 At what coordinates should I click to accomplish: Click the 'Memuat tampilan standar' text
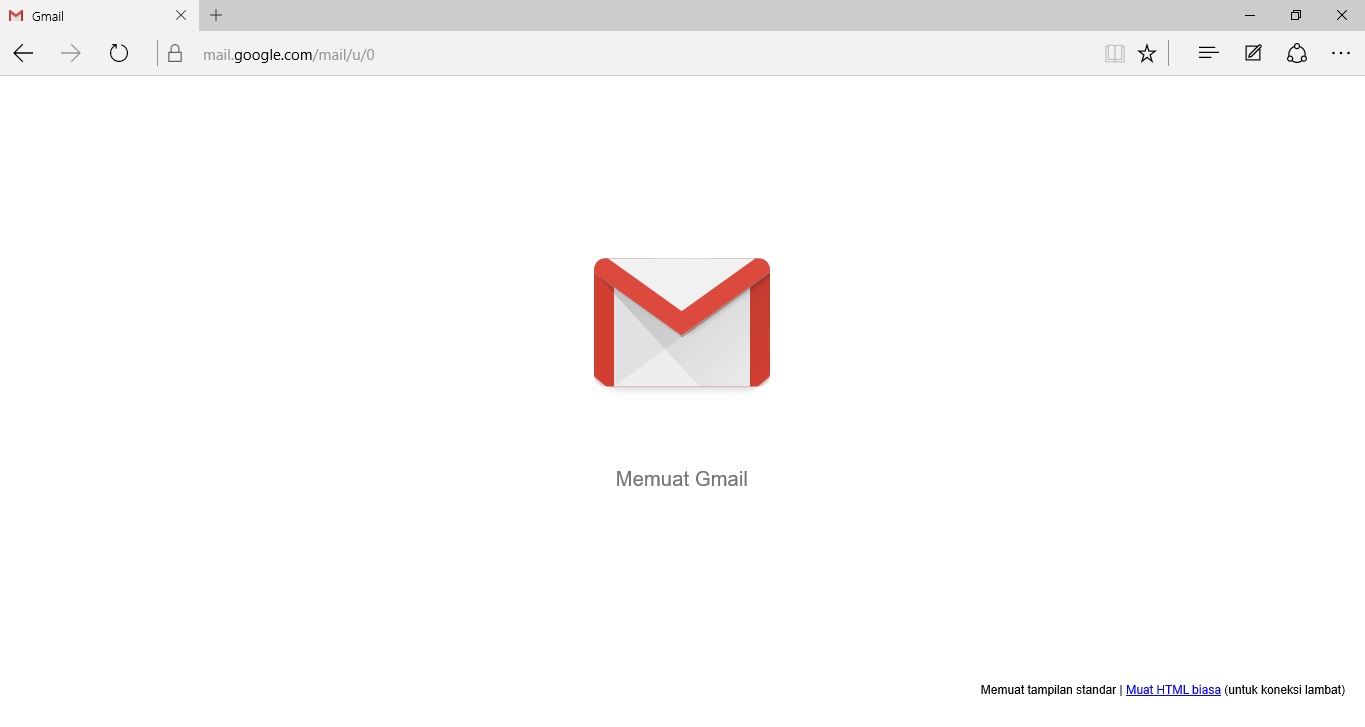pos(1048,690)
